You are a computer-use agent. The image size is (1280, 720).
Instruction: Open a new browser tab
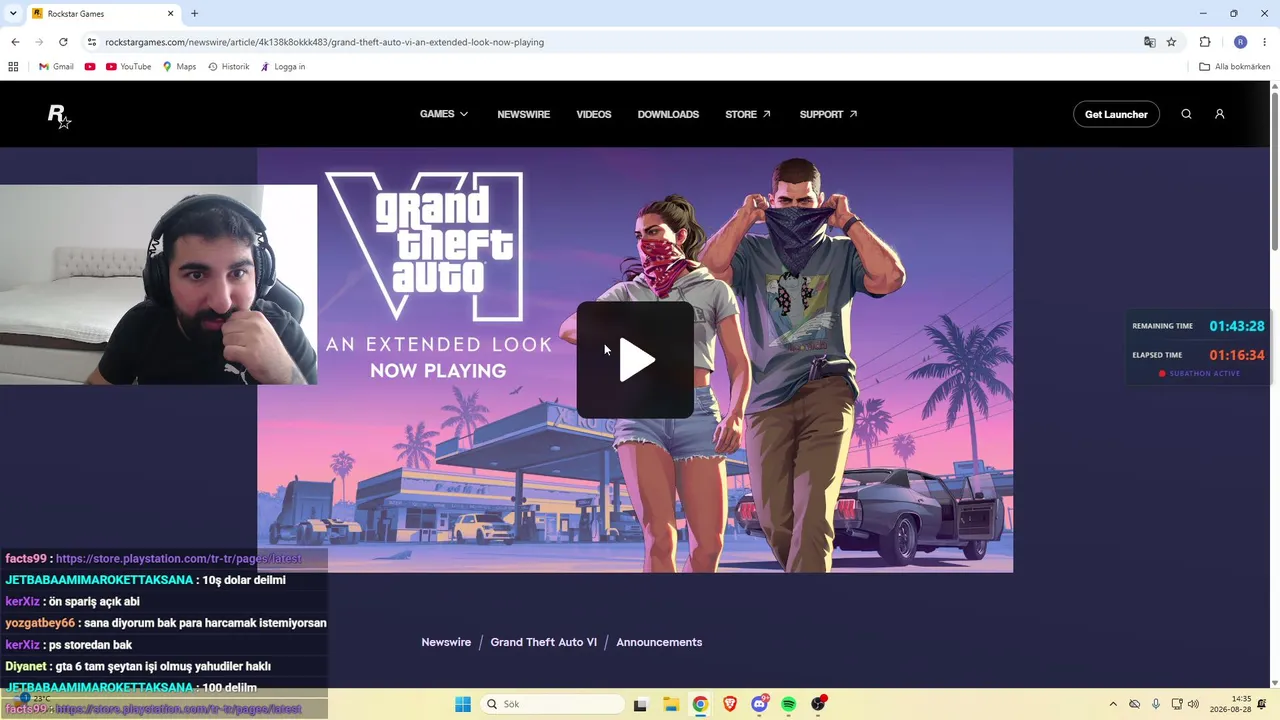coord(194,14)
